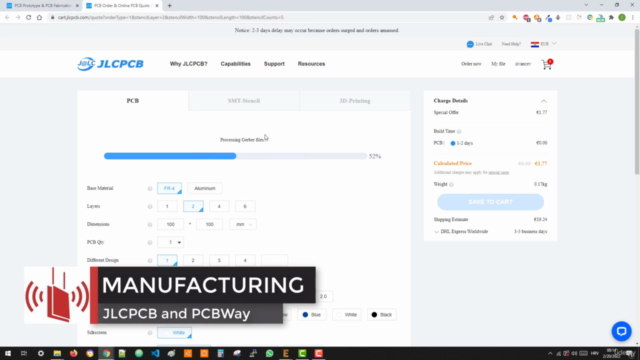
Task: Select 6 layers option
Action: point(245,207)
